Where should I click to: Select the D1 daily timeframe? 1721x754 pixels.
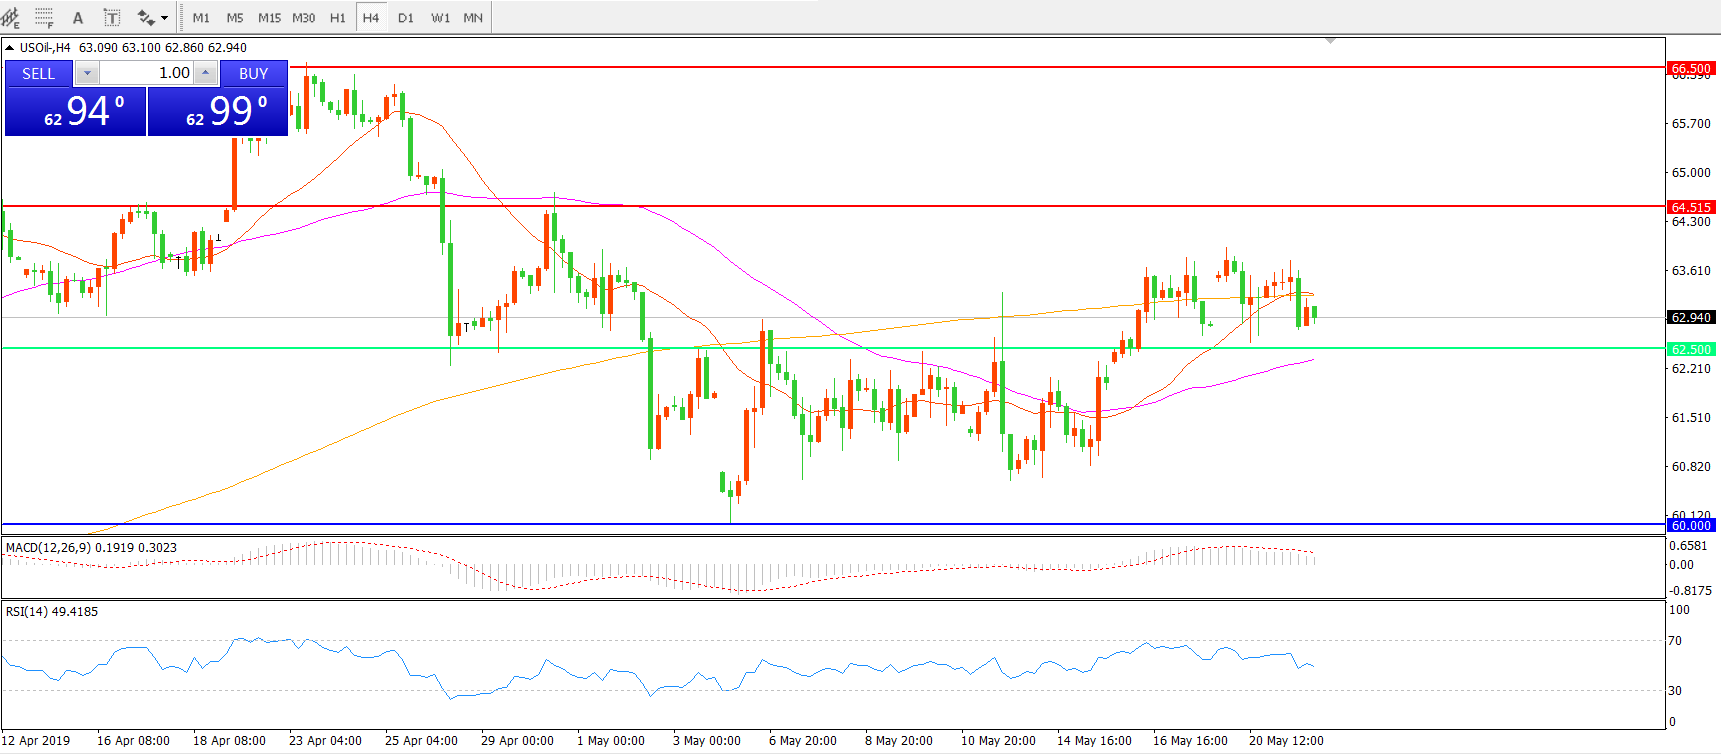tap(405, 17)
